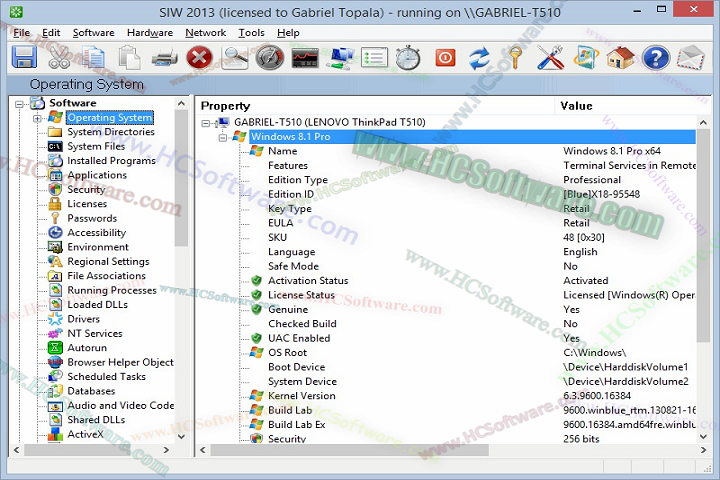The height and width of the screenshot is (480, 720).
Task: Select Environment in the tree
Action: 98,247
